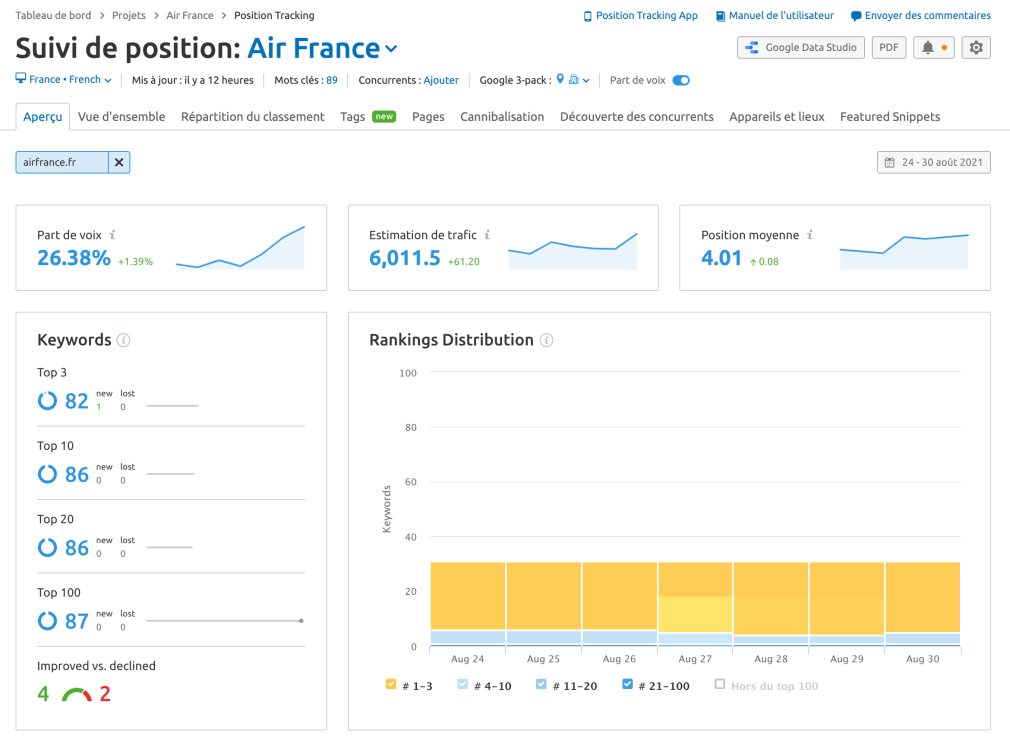
Task: Open project settings gear icon
Action: 976,48
